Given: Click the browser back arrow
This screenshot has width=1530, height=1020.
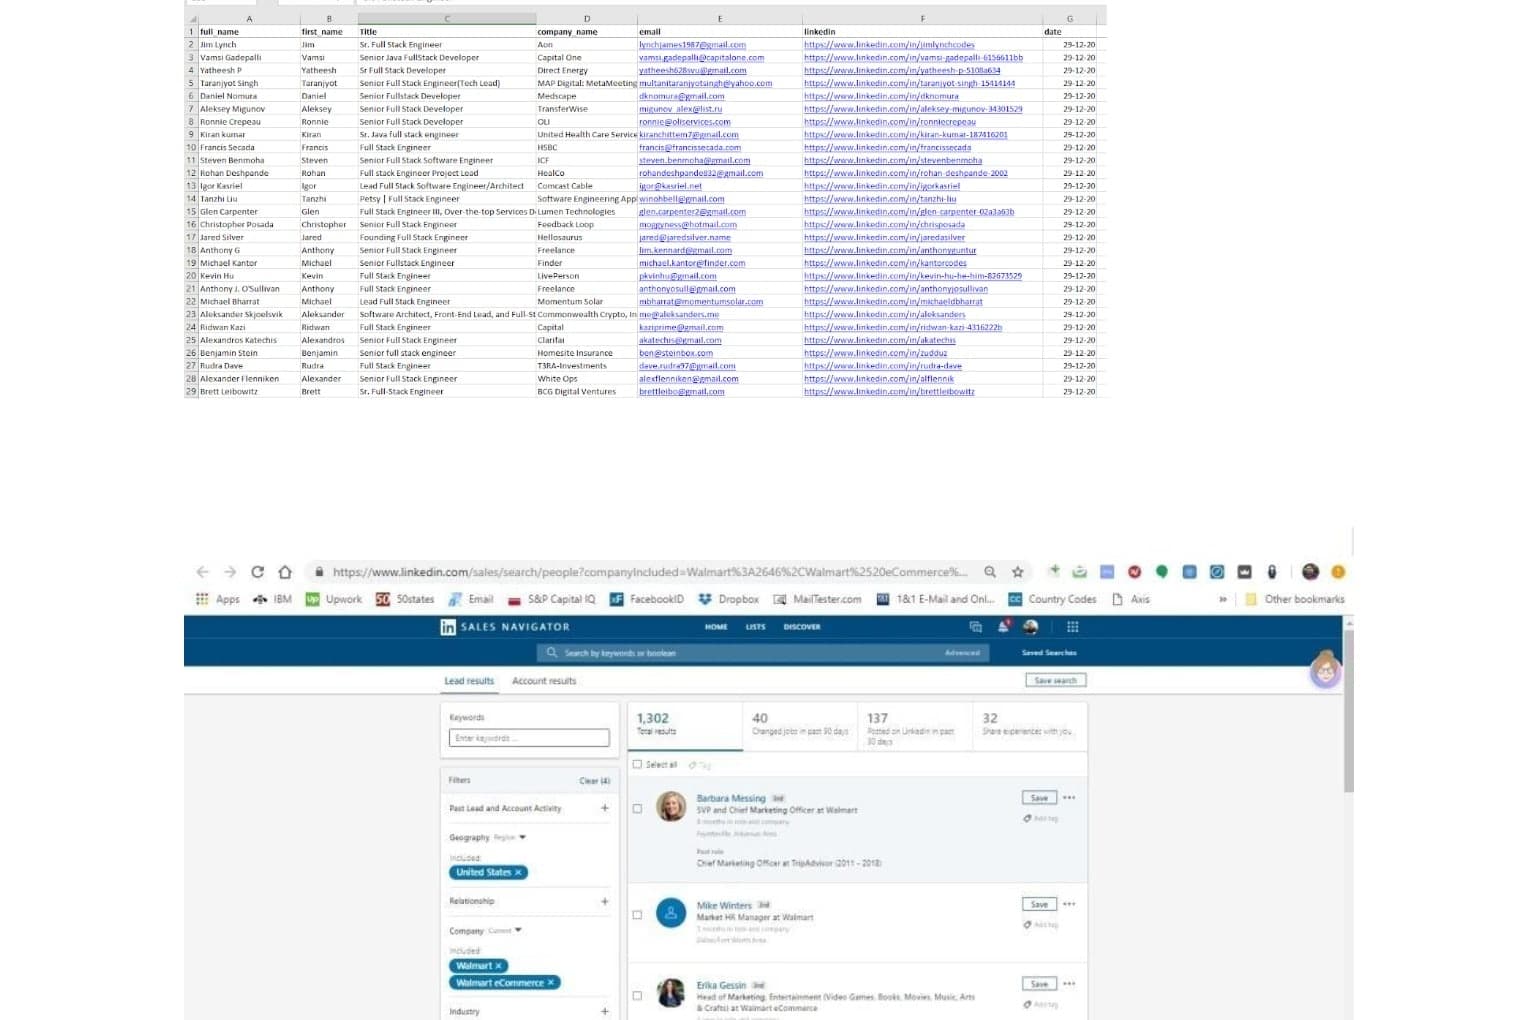Looking at the screenshot, I should click(203, 572).
